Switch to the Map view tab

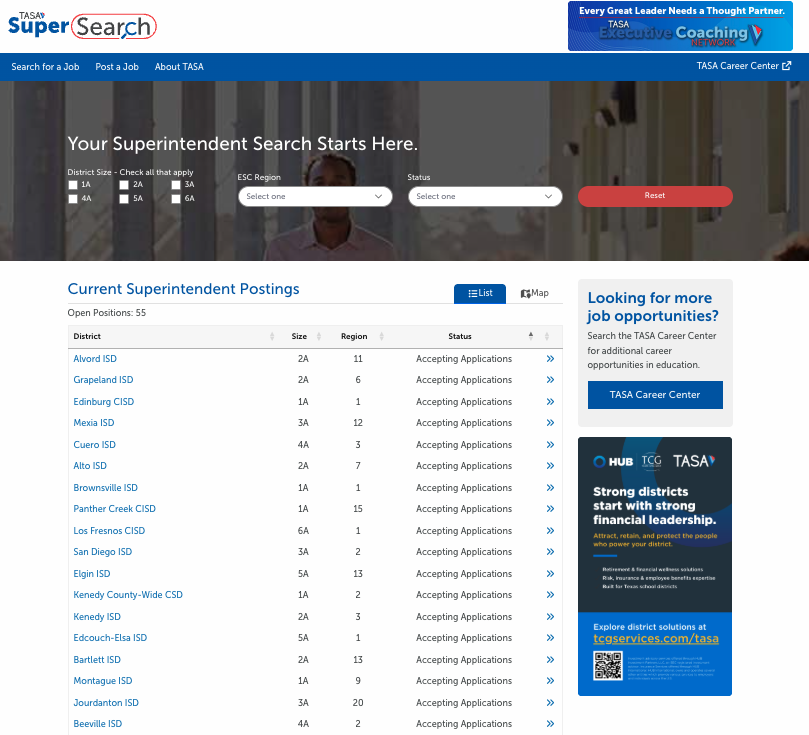point(535,293)
